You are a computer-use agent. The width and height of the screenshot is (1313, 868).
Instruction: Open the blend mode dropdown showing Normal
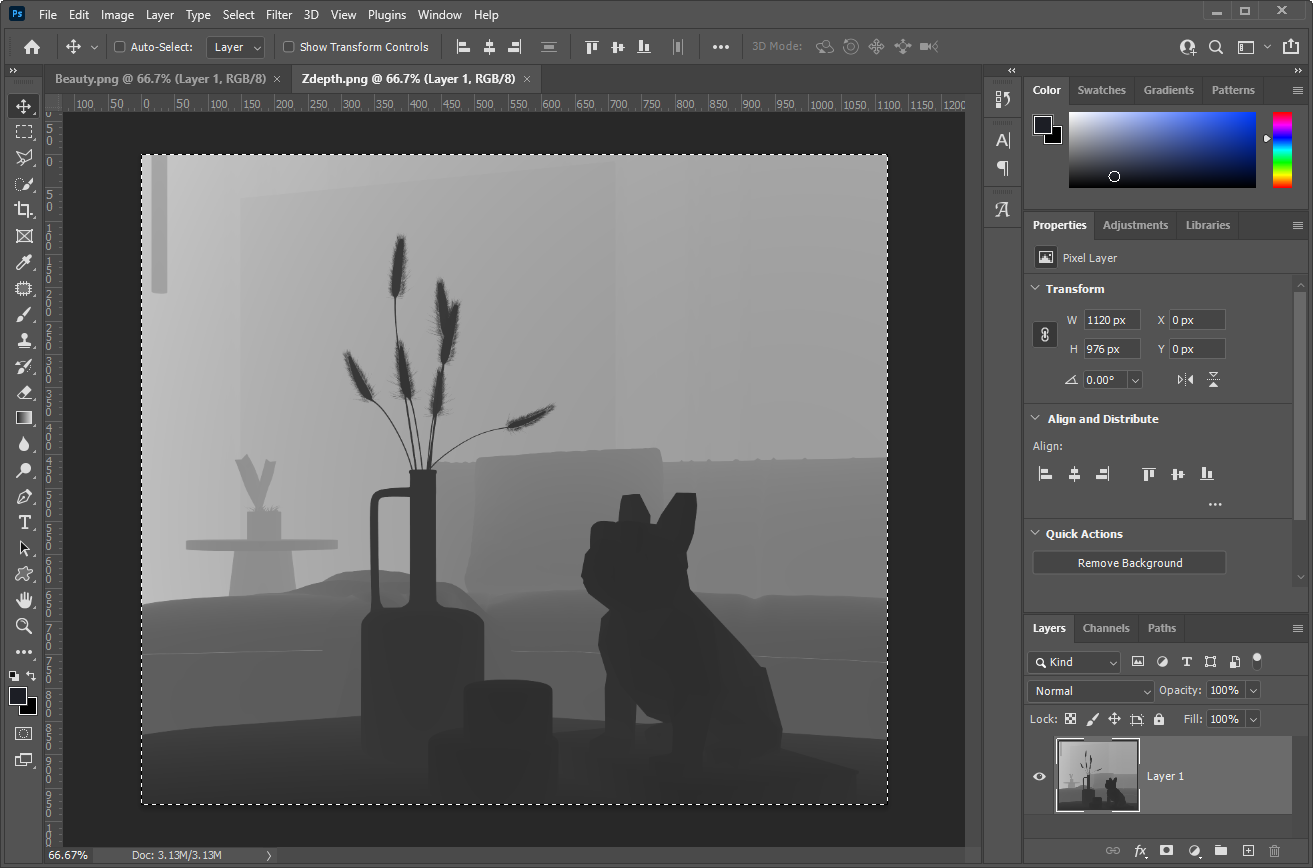[1089, 690]
